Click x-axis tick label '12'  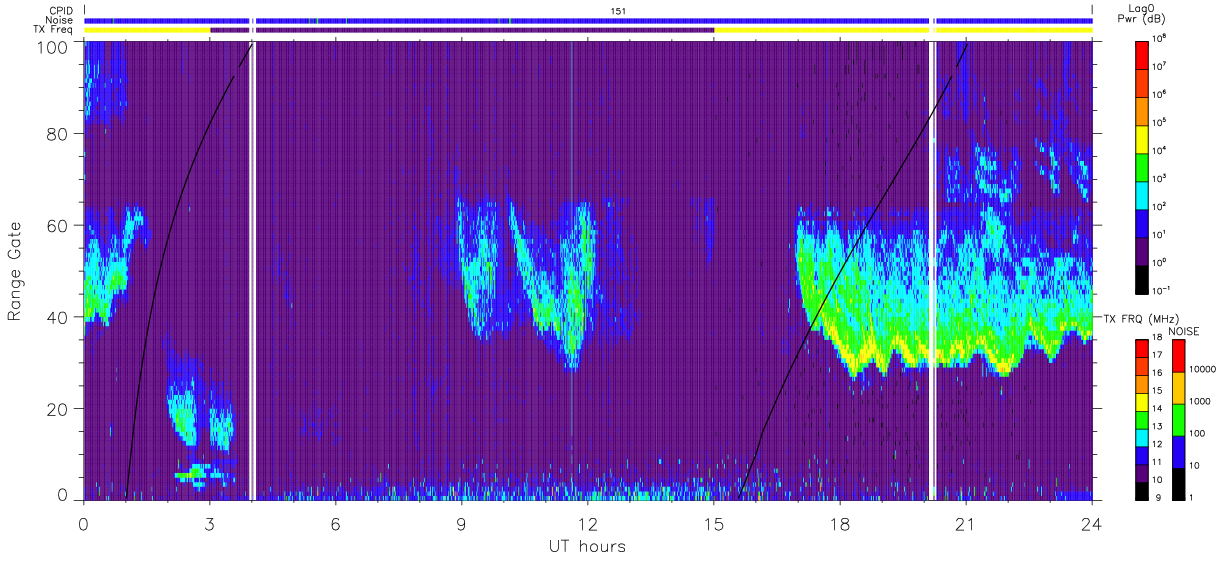click(587, 523)
